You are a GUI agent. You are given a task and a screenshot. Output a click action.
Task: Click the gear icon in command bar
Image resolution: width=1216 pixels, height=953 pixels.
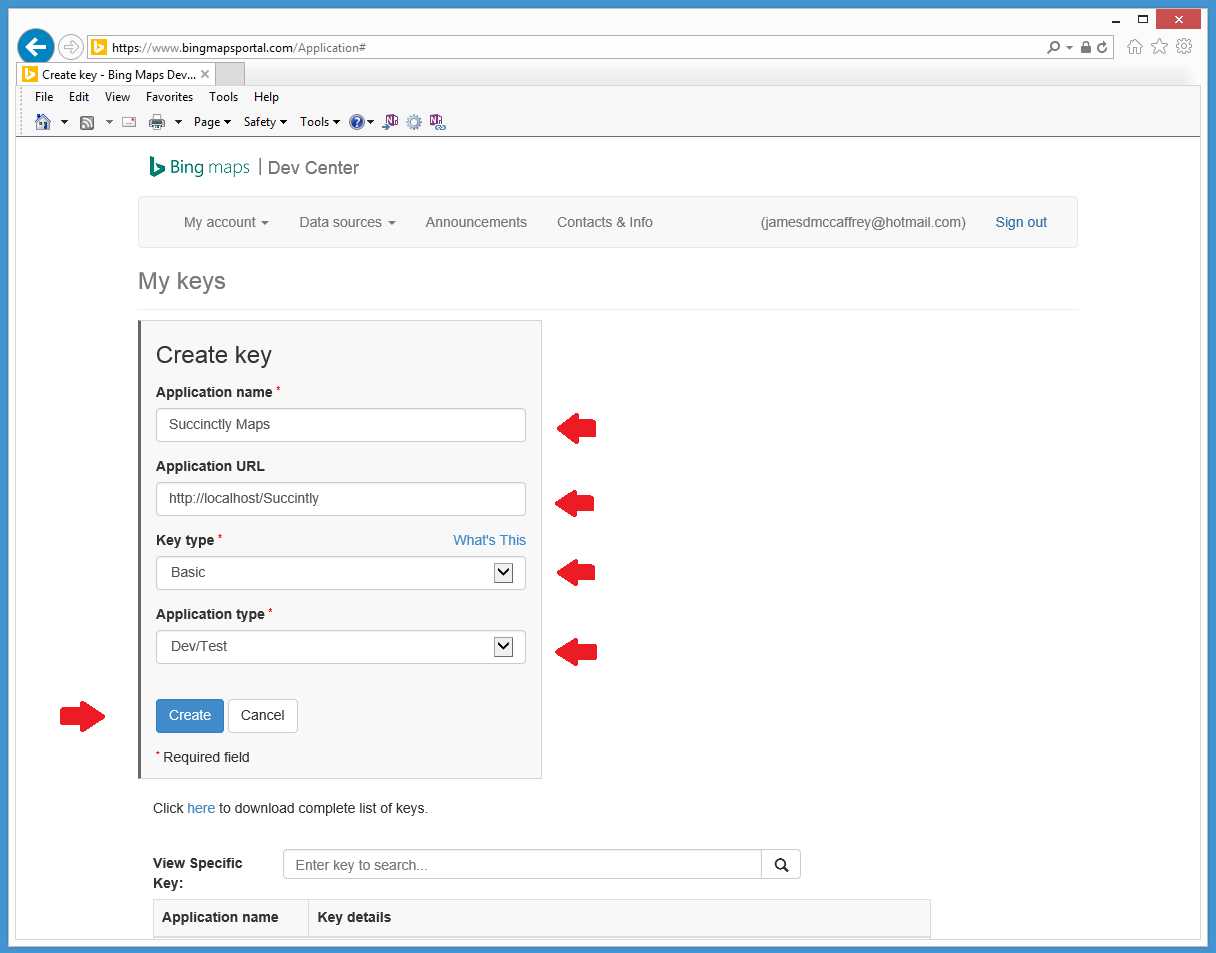(x=414, y=122)
